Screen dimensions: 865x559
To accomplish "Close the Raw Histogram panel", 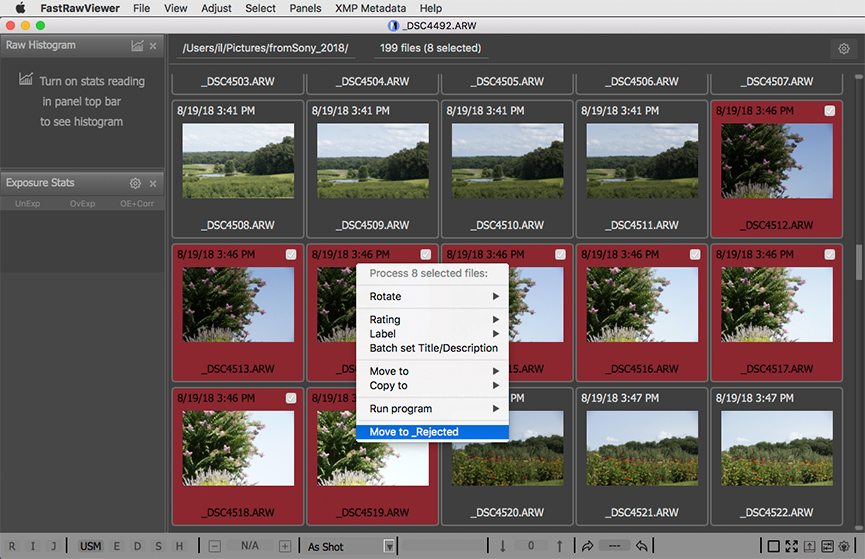I will point(153,46).
